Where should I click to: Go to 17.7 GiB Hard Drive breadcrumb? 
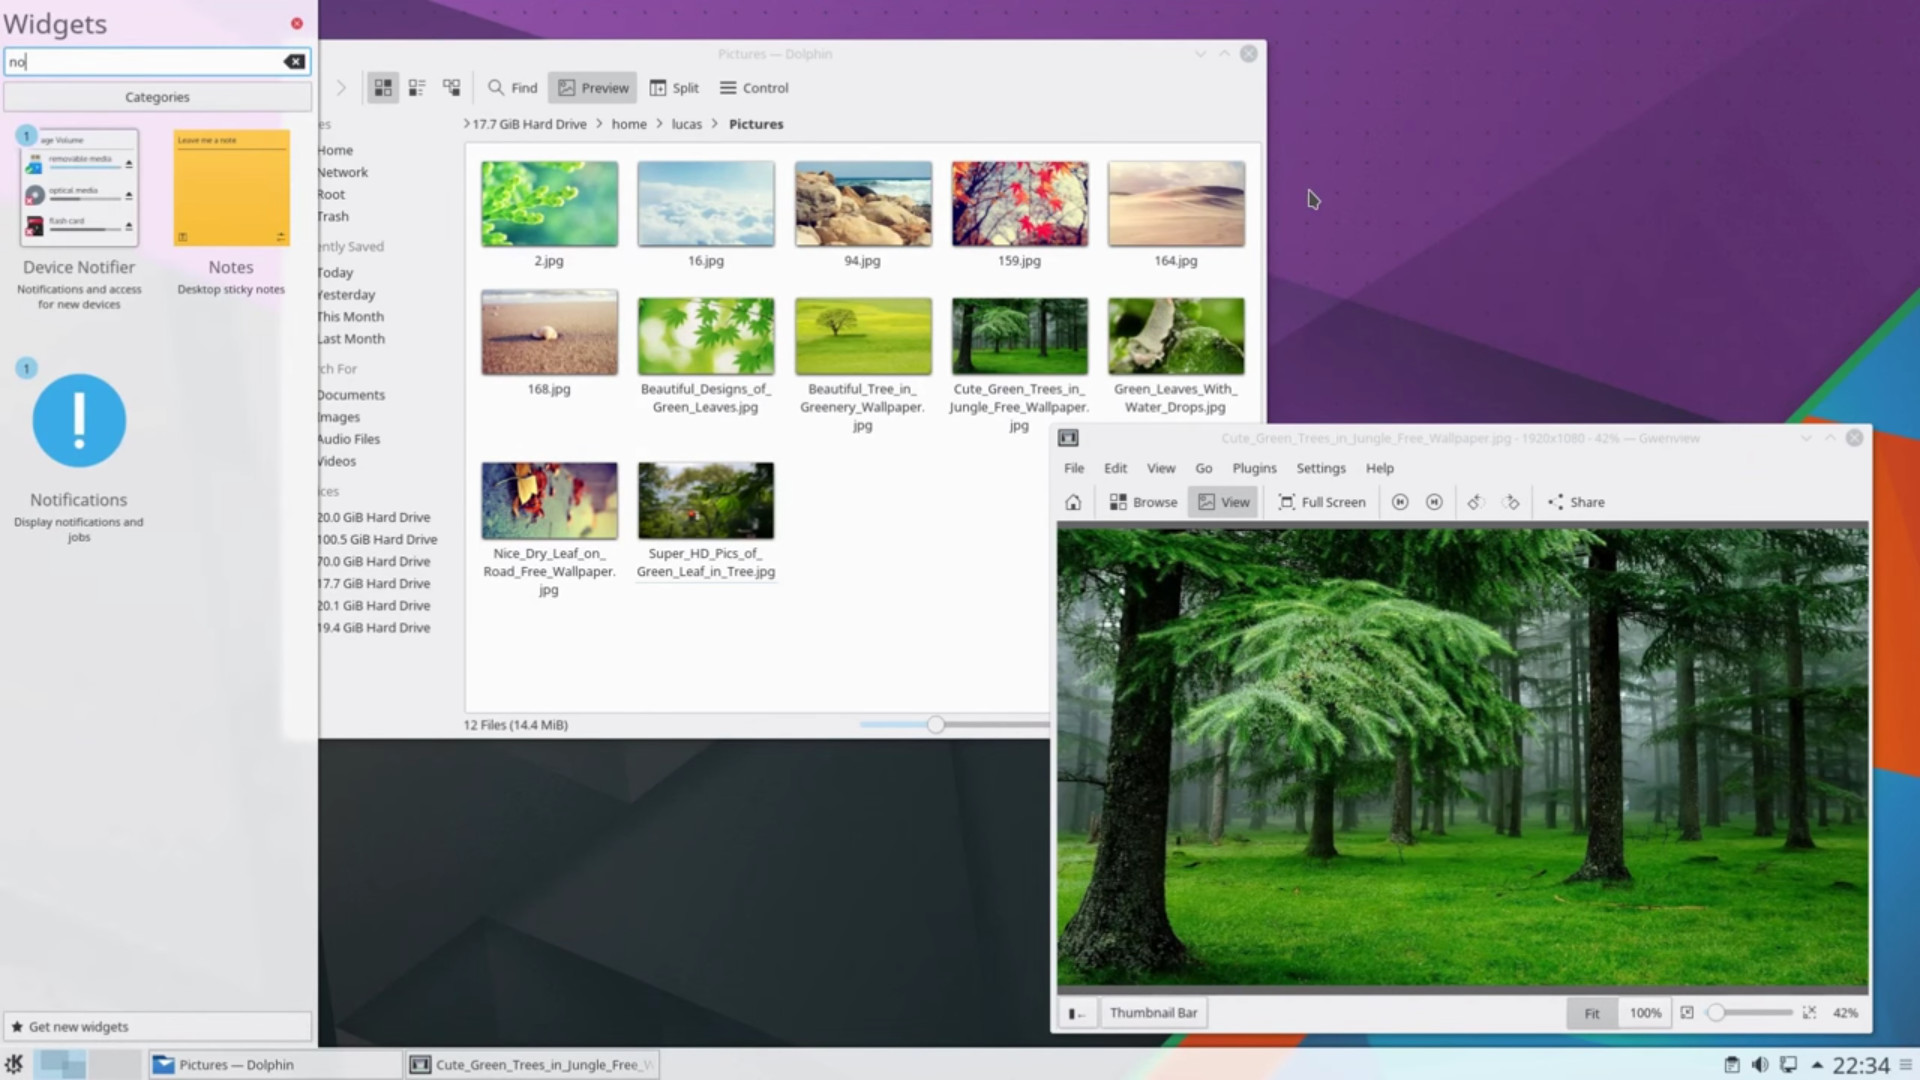pyautogui.click(x=529, y=124)
